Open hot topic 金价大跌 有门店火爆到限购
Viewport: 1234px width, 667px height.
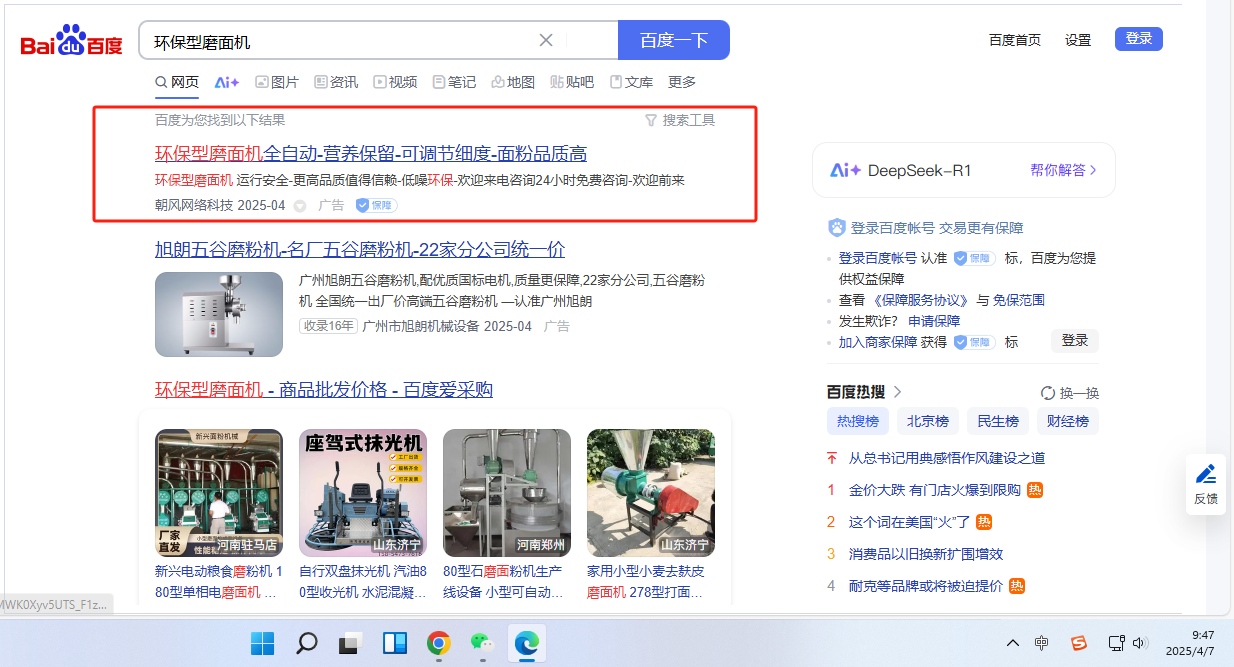935,490
